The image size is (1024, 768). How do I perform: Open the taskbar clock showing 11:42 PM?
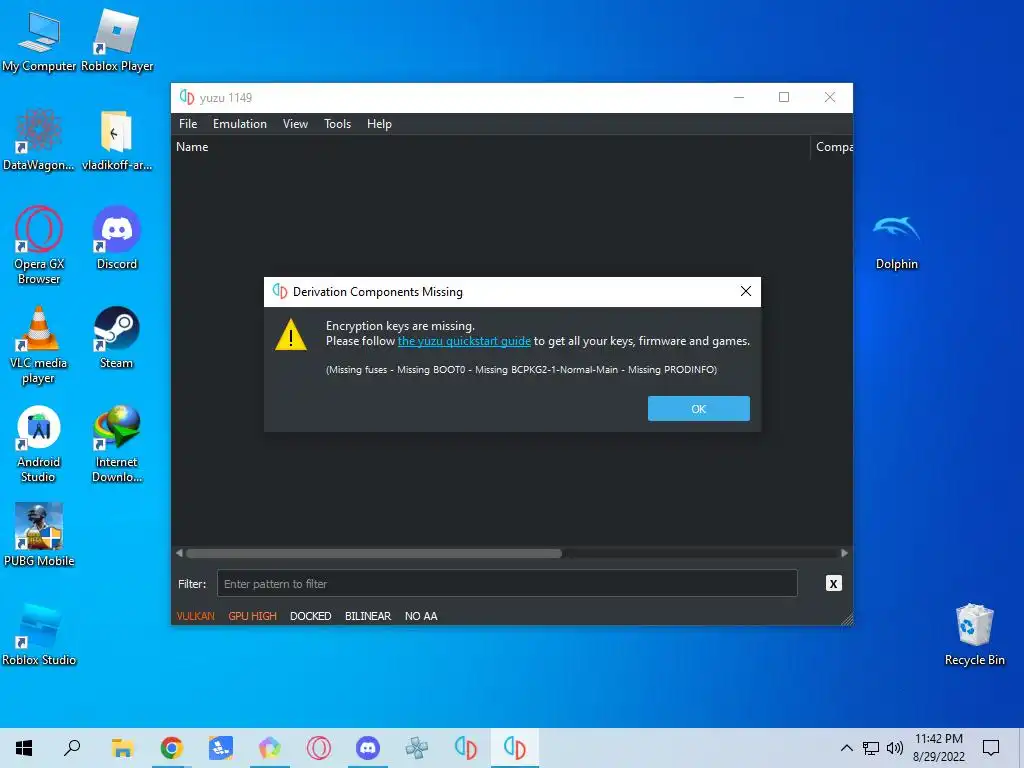tap(938, 748)
